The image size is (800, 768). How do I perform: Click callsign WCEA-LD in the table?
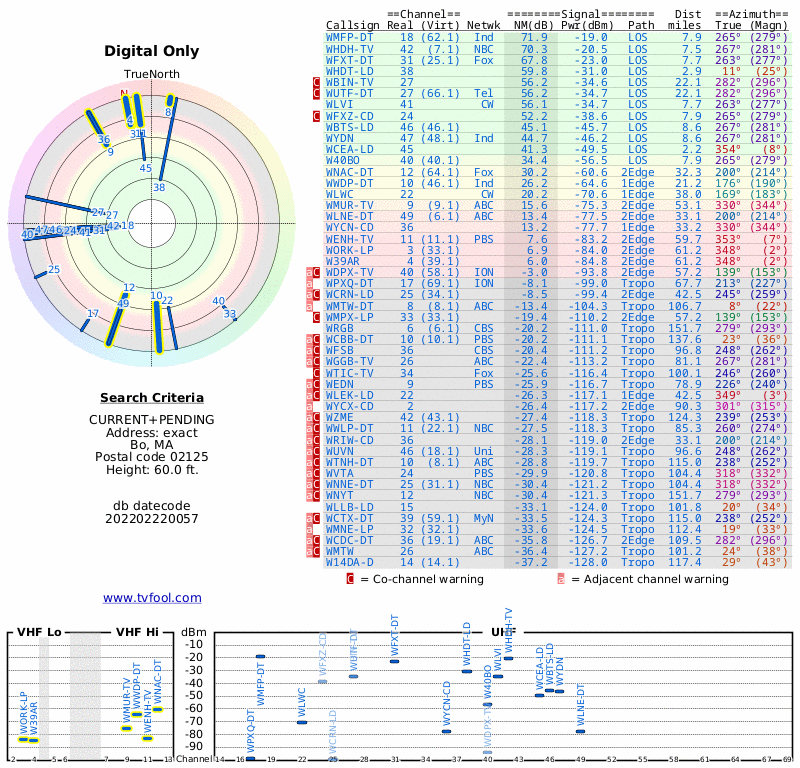pyautogui.click(x=349, y=150)
